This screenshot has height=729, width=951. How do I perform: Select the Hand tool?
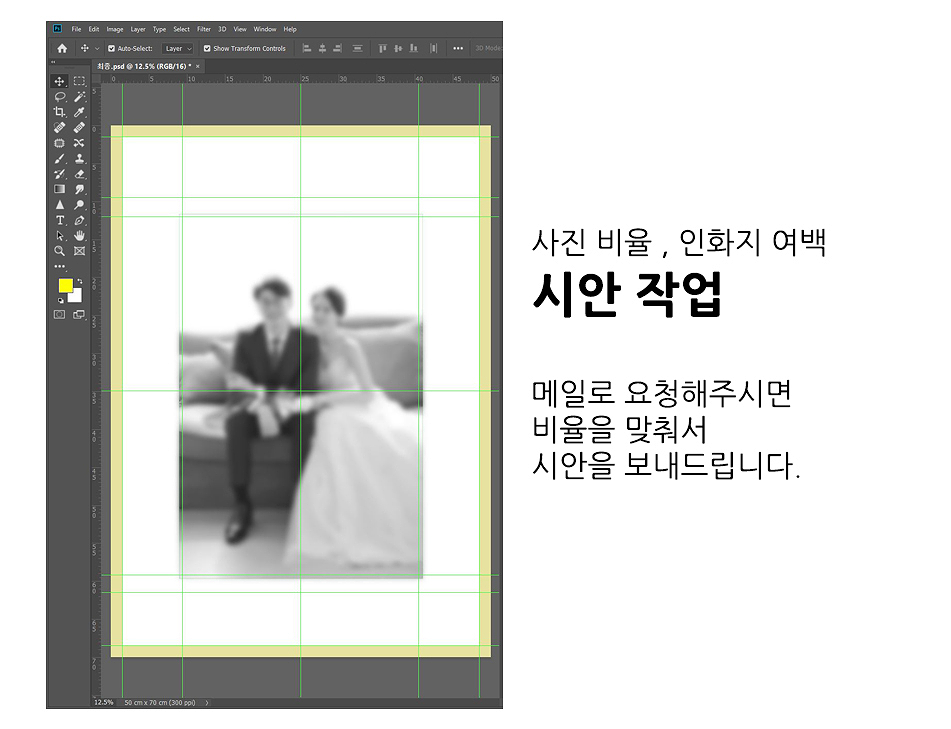coord(79,235)
